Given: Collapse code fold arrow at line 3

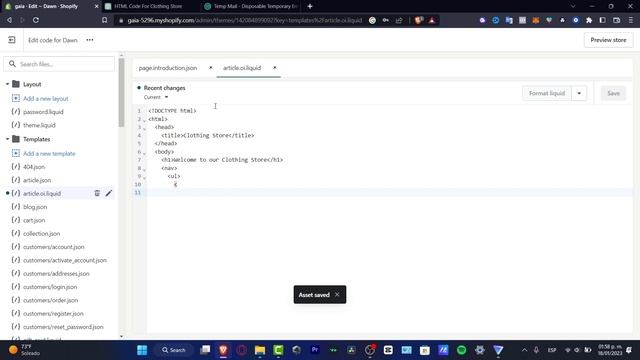Looking at the screenshot, I should point(144,128).
